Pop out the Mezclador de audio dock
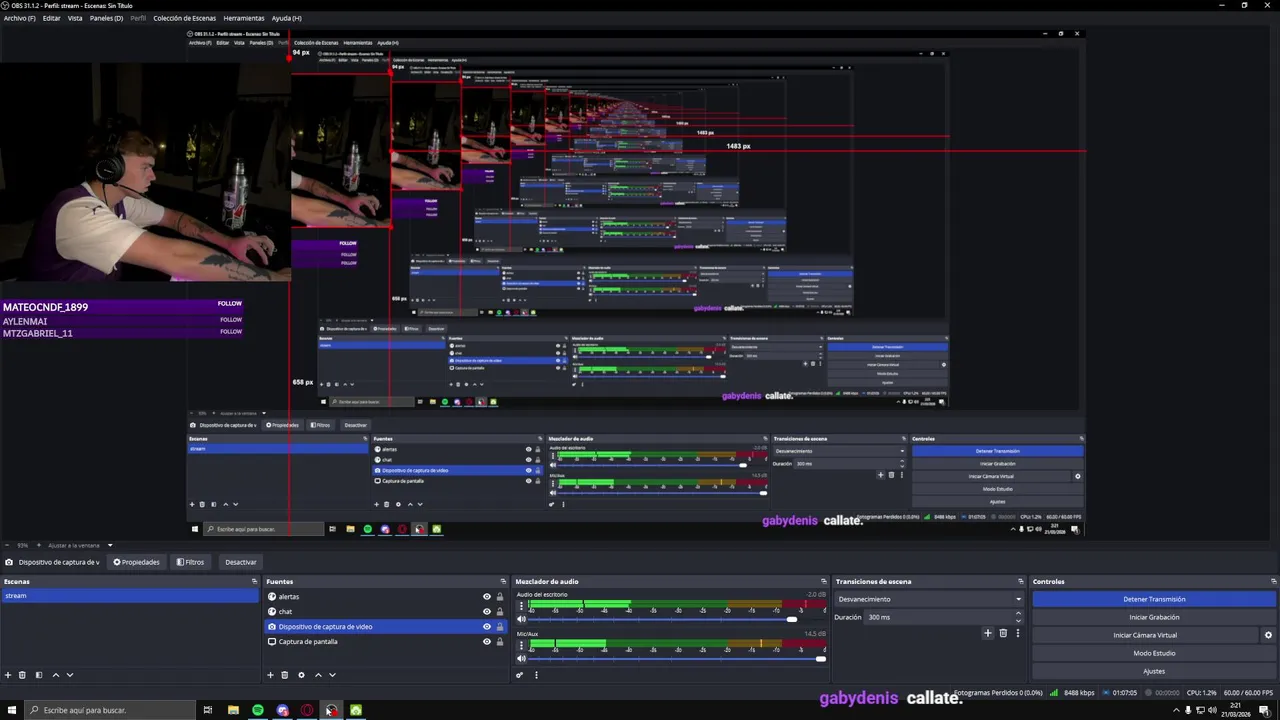1280x720 pixels. click(x=823, y=581)
